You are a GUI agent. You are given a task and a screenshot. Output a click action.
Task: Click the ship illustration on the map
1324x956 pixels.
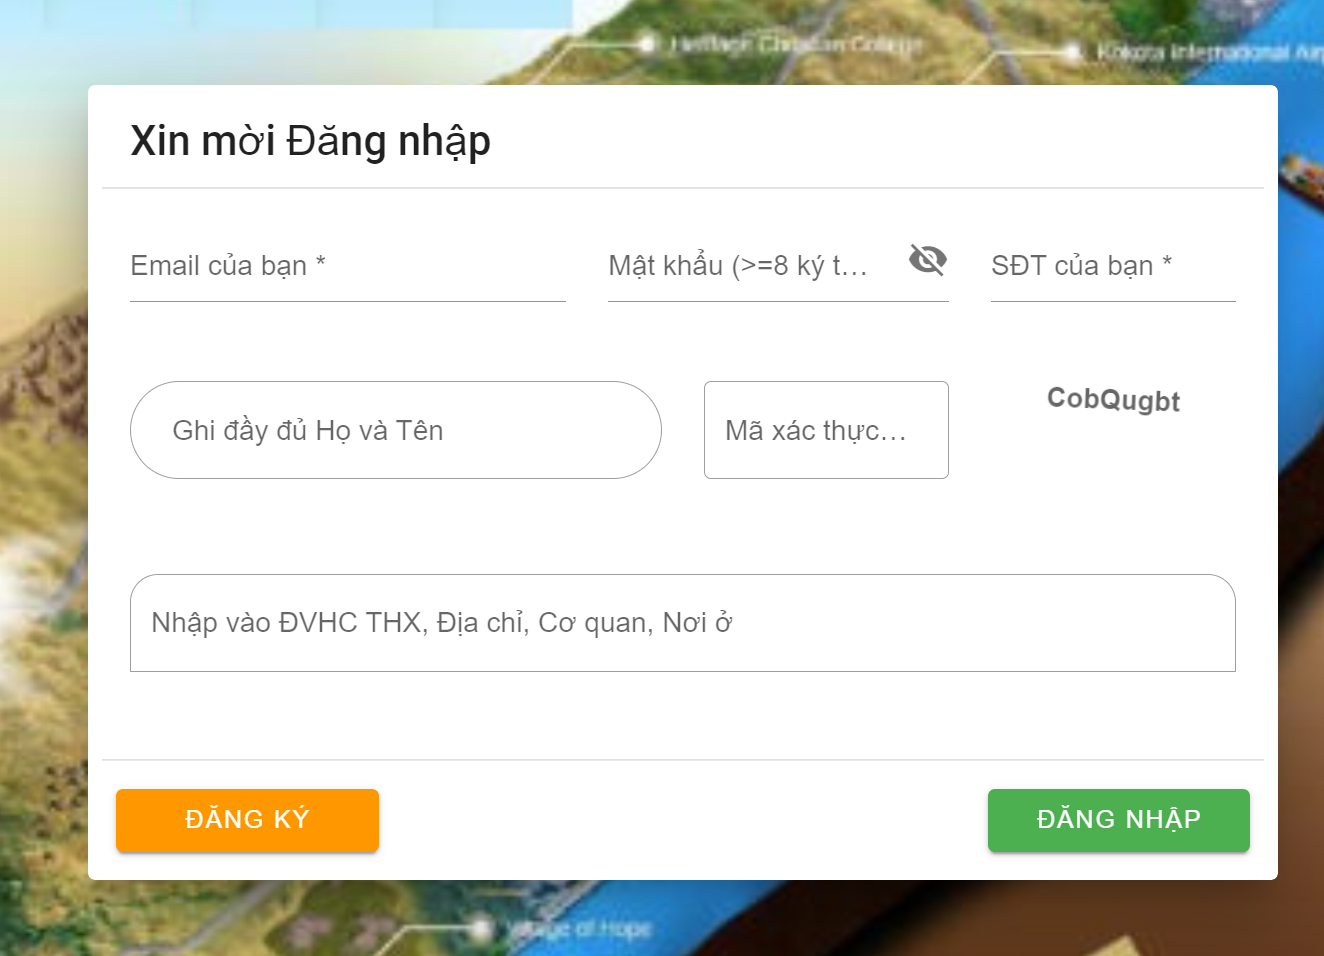coord(1302,175)
